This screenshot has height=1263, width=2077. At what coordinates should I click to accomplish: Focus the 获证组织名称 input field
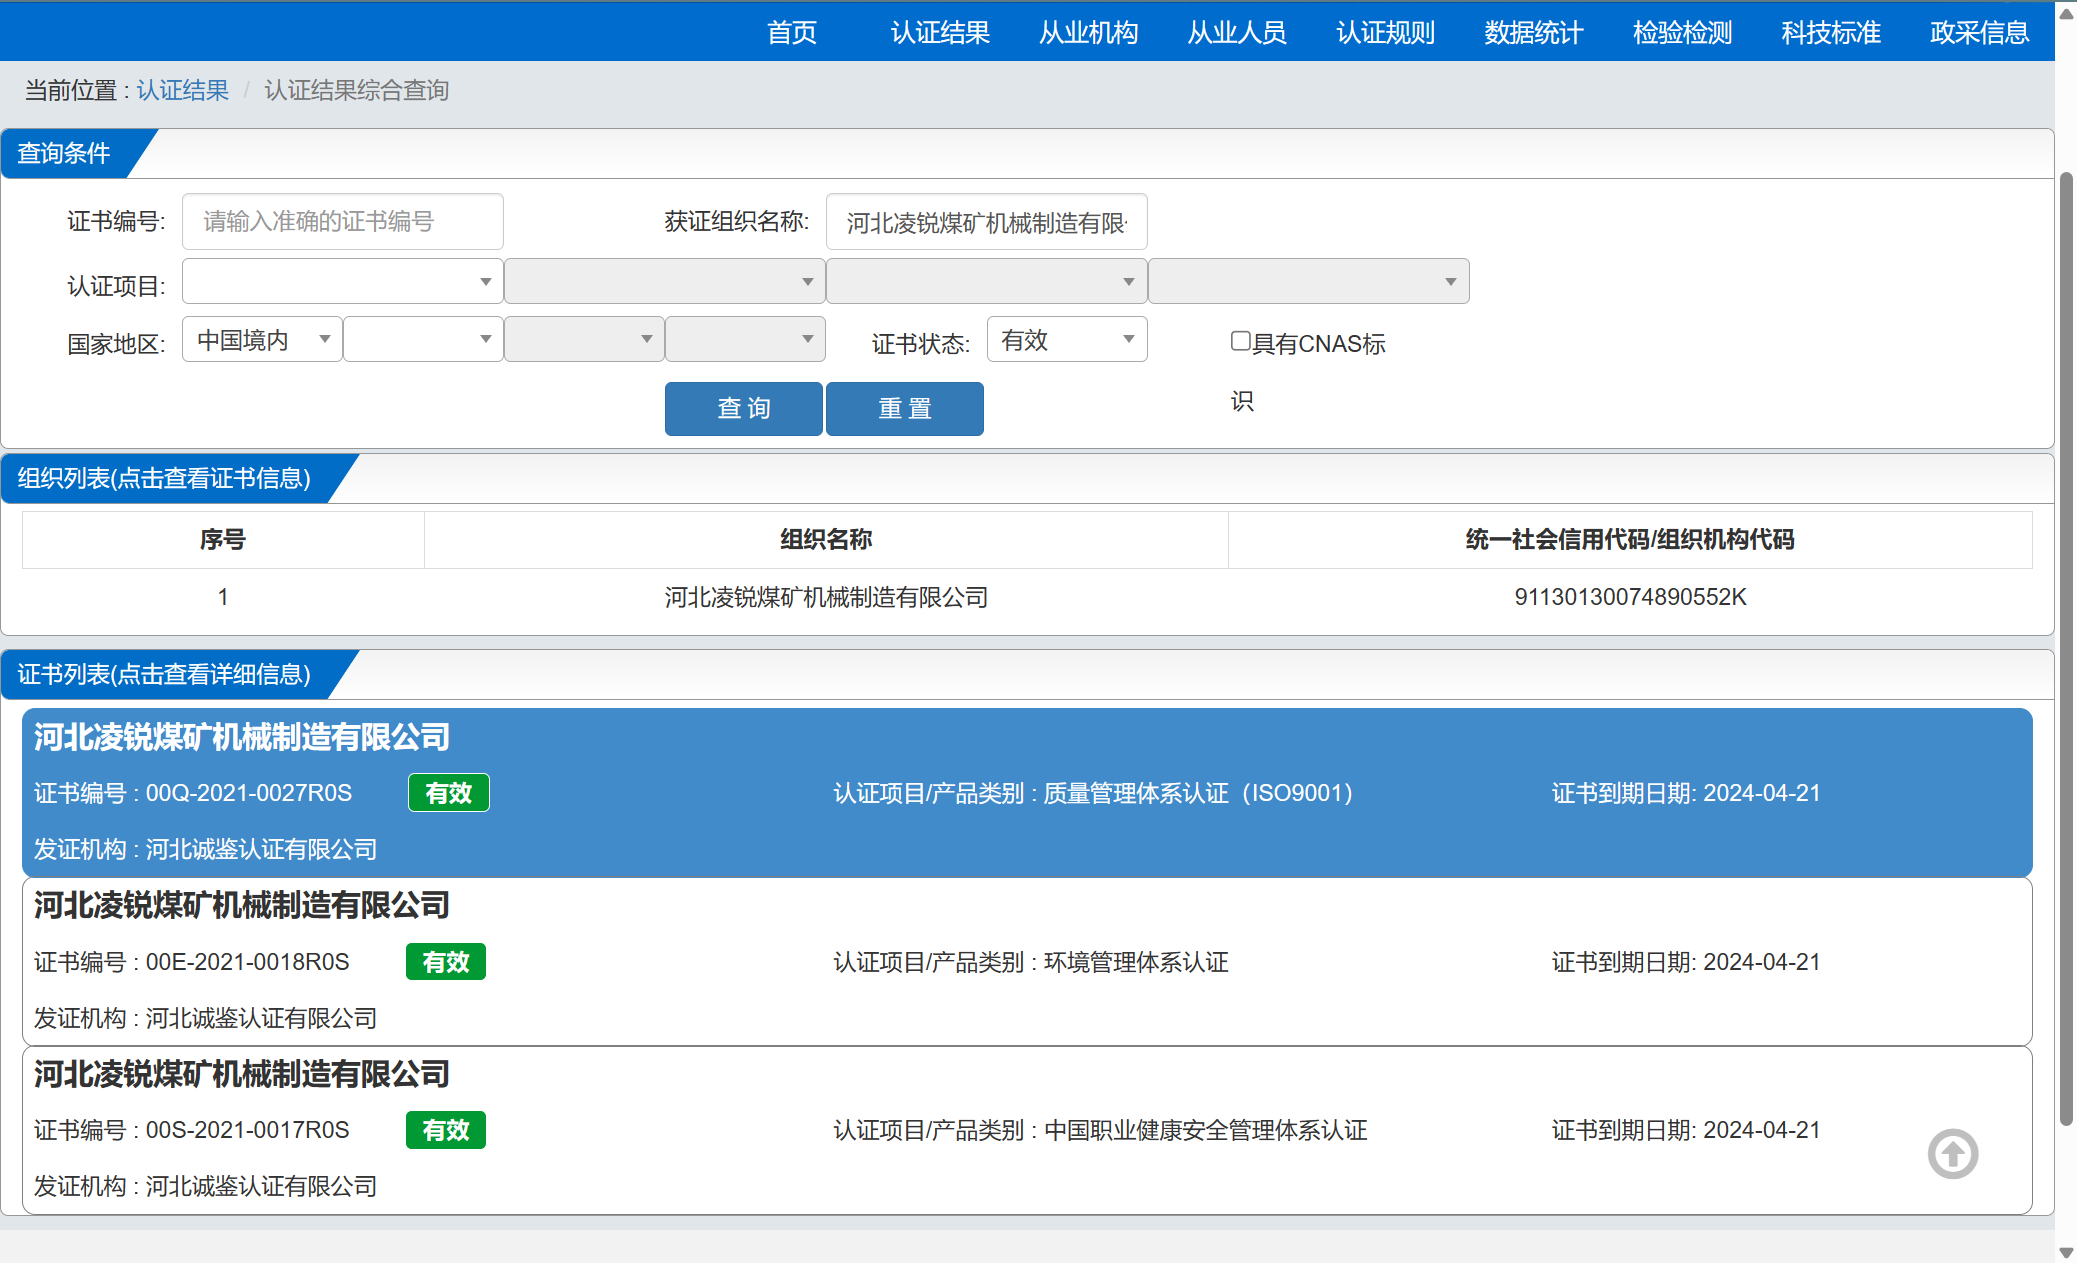coord(987,222)
